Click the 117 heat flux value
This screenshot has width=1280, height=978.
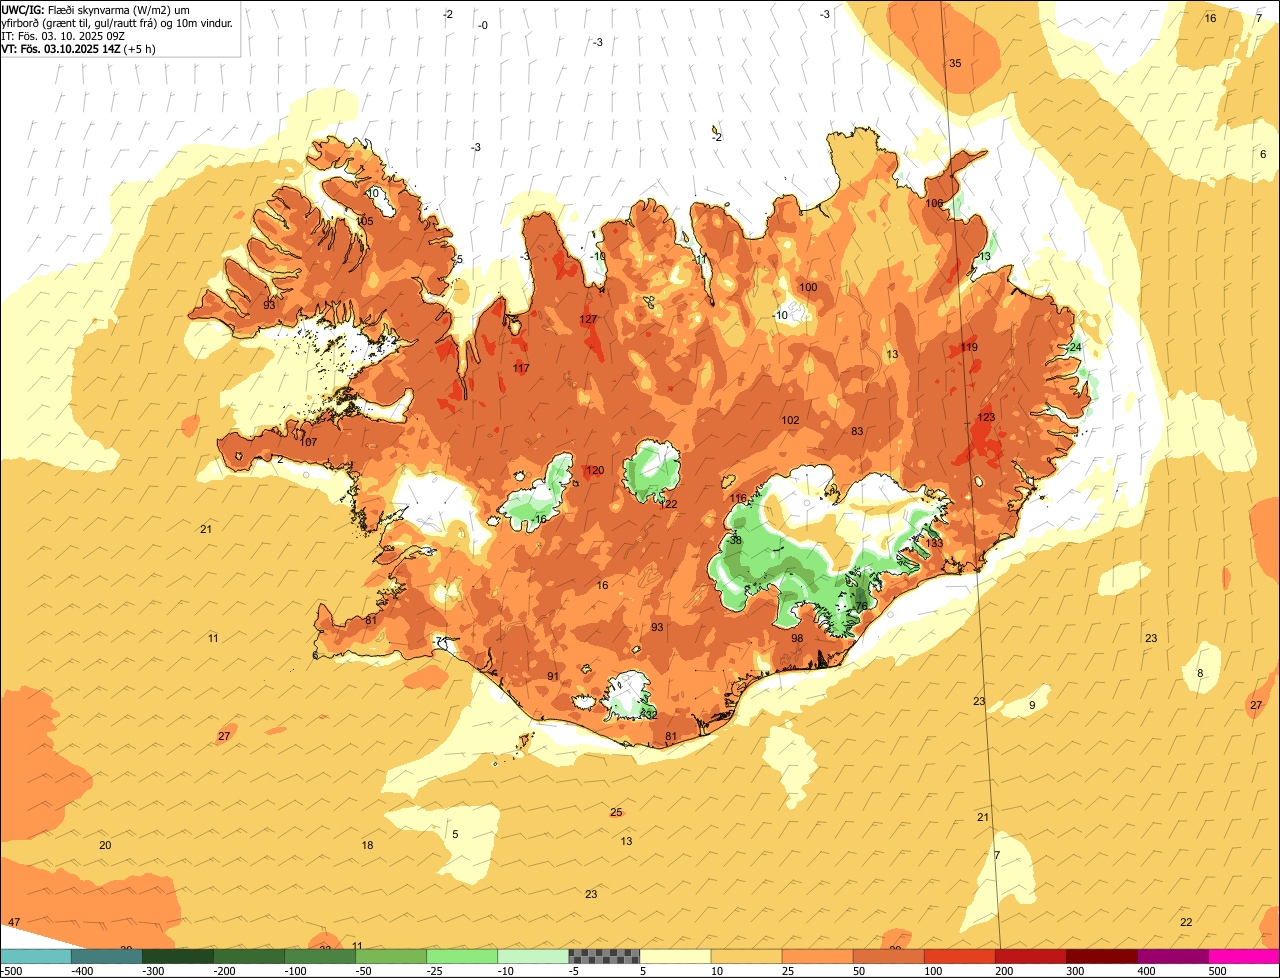pos(521,368)
